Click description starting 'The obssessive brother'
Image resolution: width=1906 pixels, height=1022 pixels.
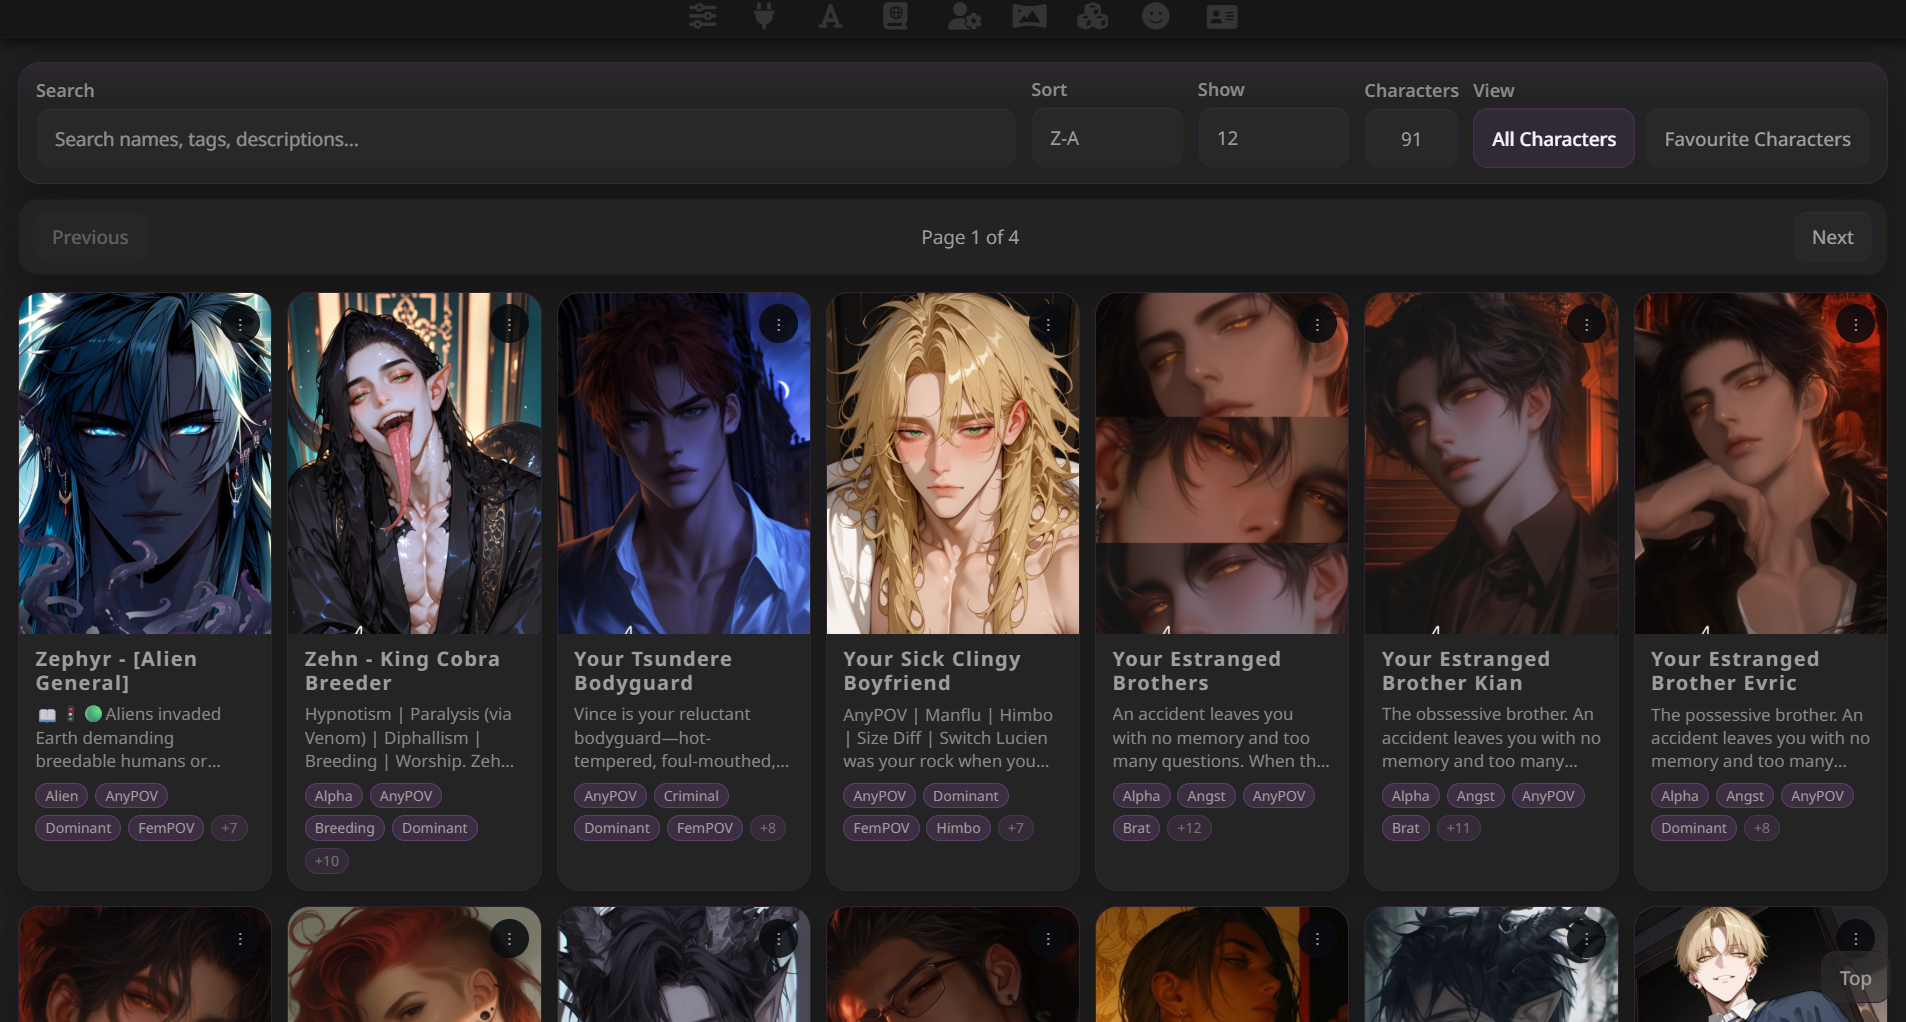pos(1491,738)
